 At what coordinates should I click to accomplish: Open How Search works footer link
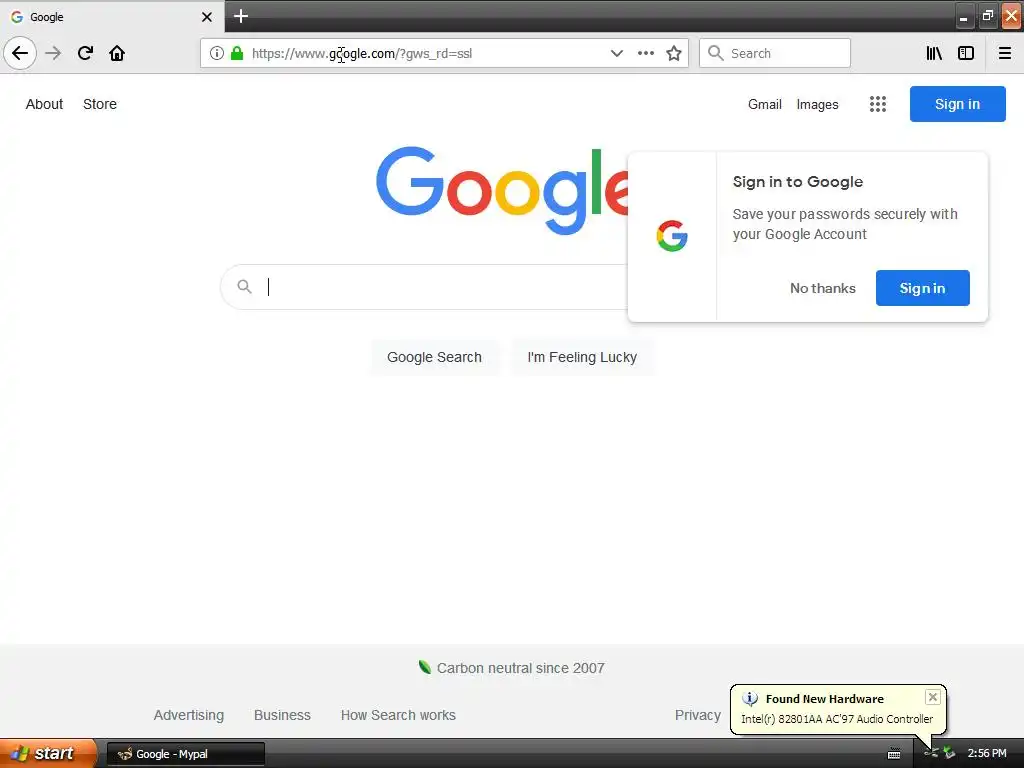[x=398, y=715]
